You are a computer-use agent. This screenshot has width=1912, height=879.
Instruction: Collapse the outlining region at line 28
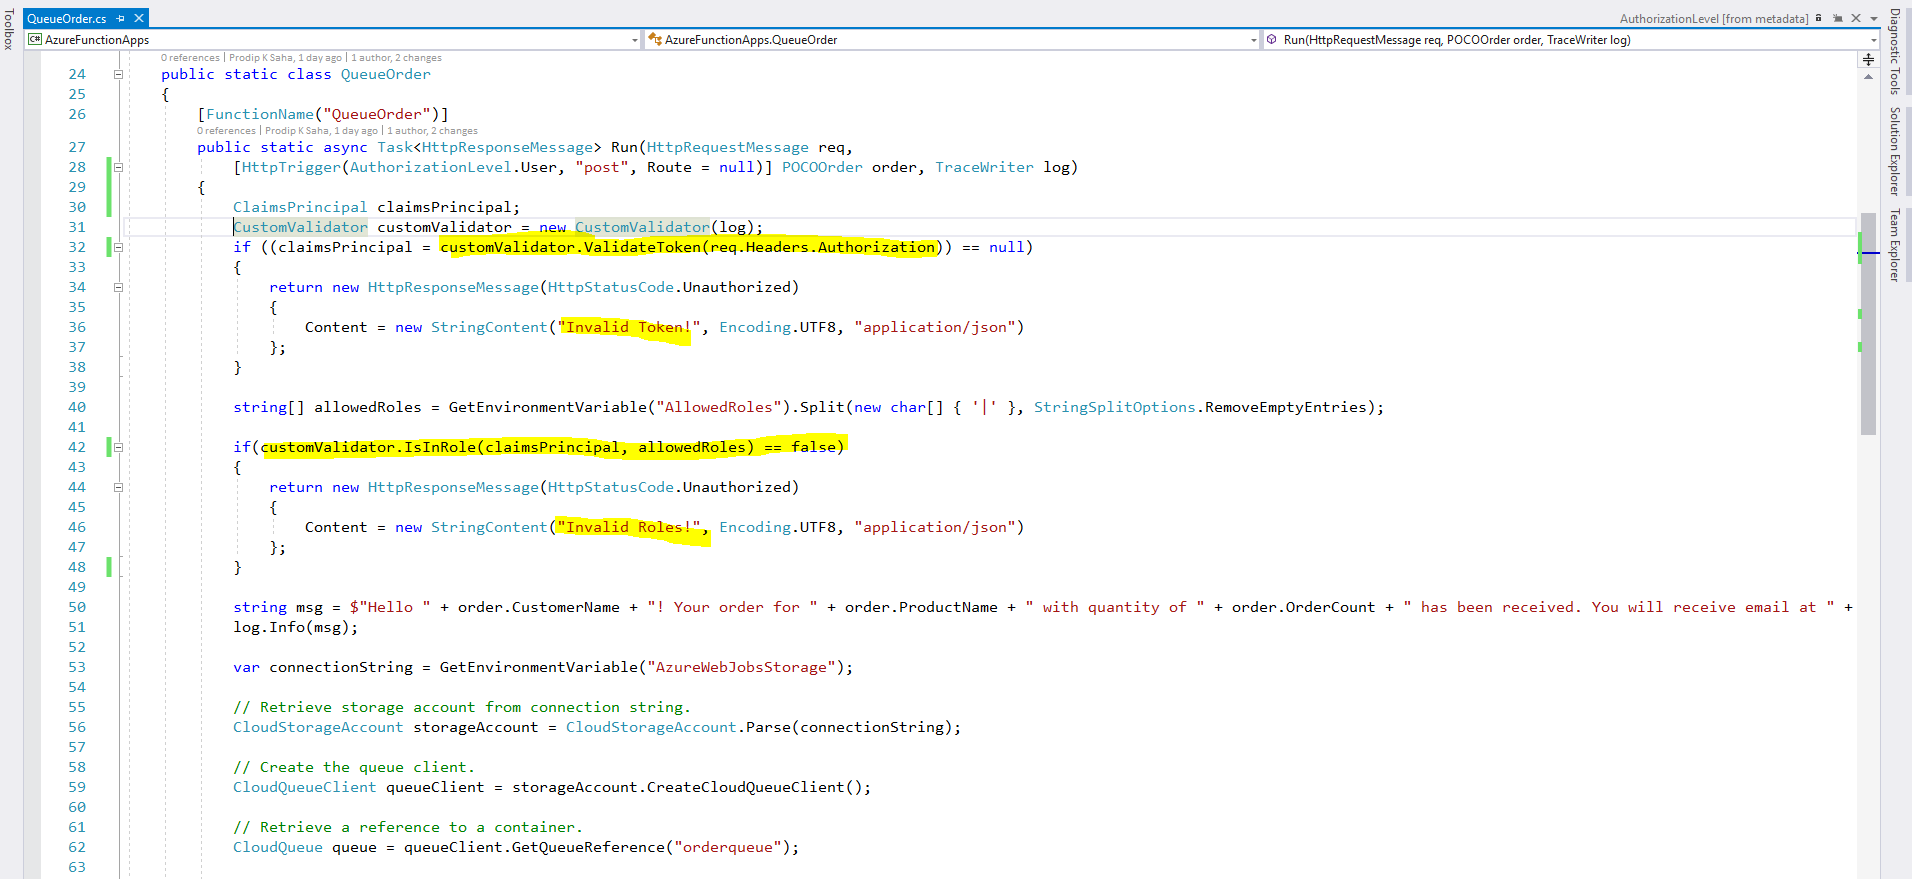(118, 167)
